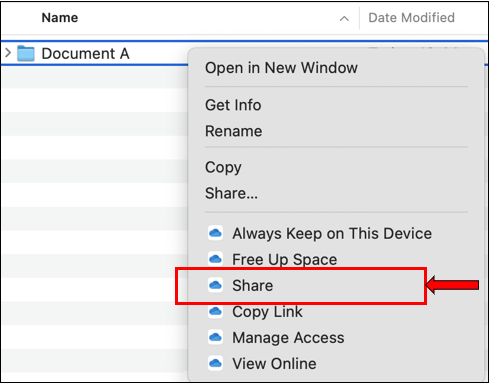Click cloud icon by Always Keep on This Device
491x385 pixels.
point(215,233)
